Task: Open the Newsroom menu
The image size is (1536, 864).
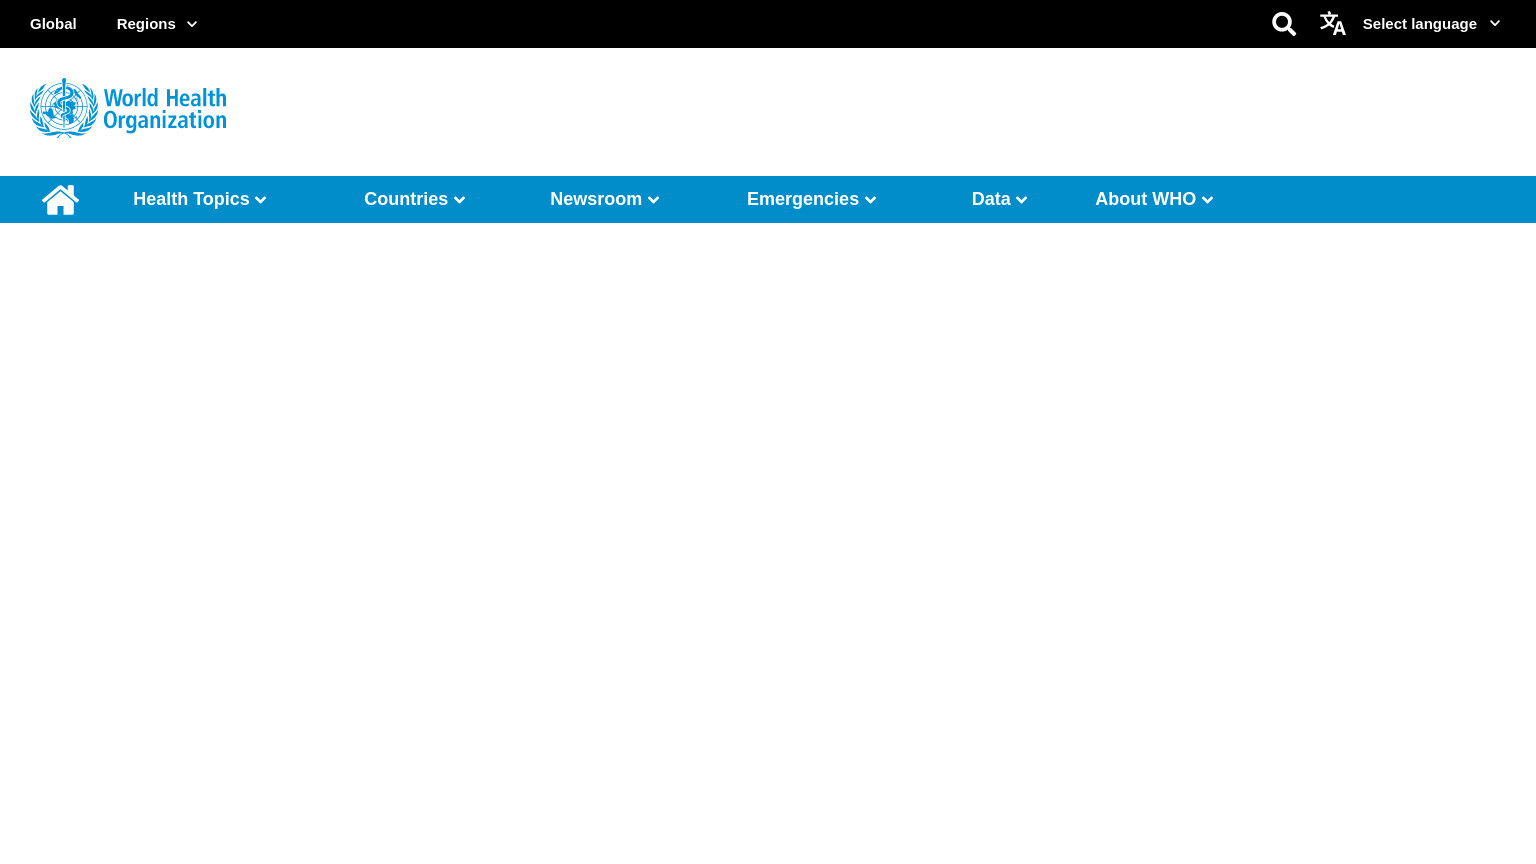Action: 605,199
